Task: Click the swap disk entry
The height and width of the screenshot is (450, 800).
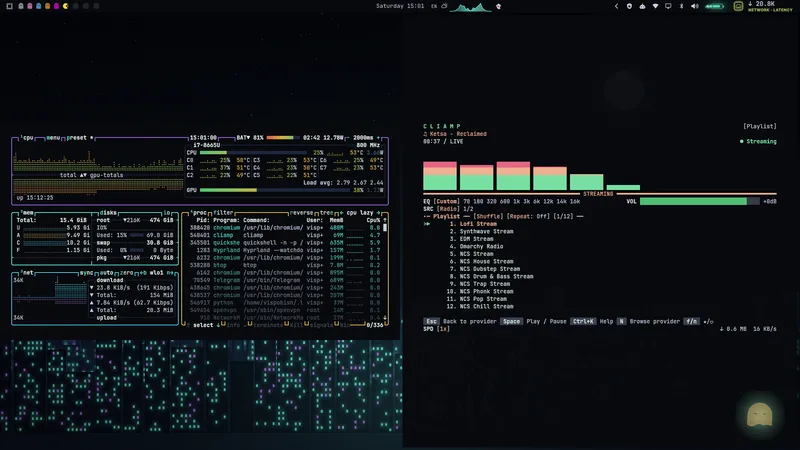Action: coord(135,243)
